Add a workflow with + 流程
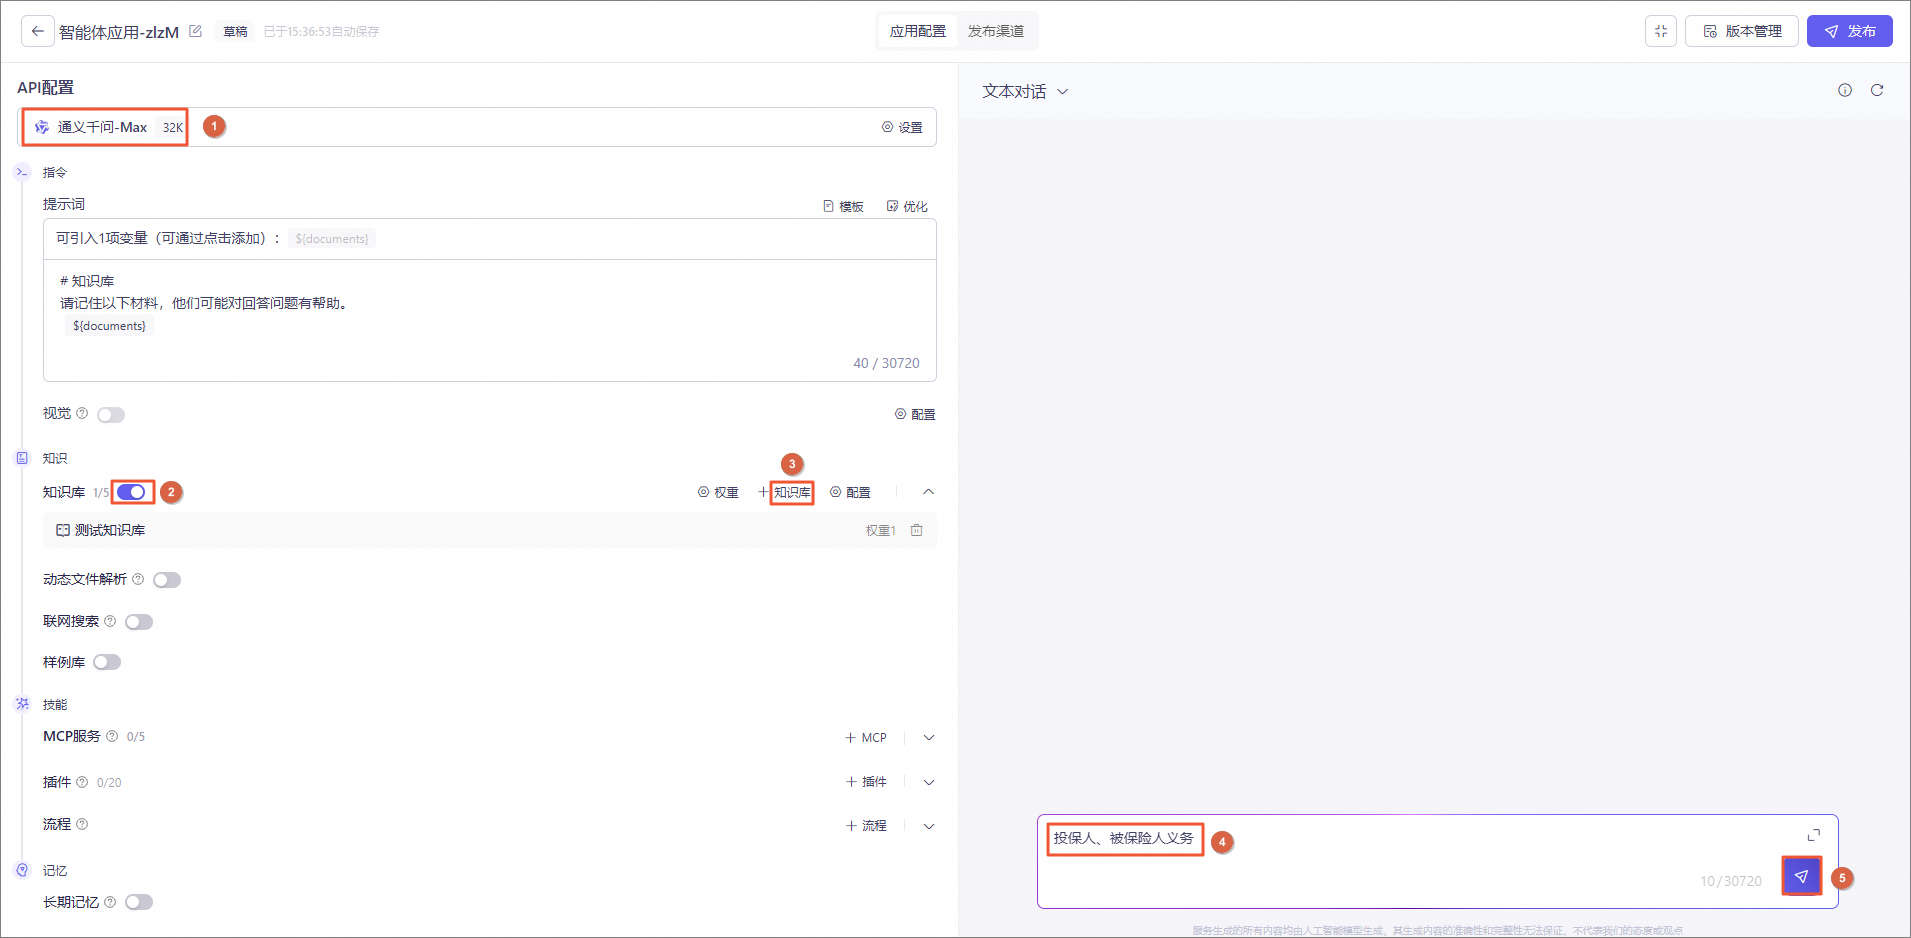This screenshot has height=938, width=1911. (x=866, y=826)
